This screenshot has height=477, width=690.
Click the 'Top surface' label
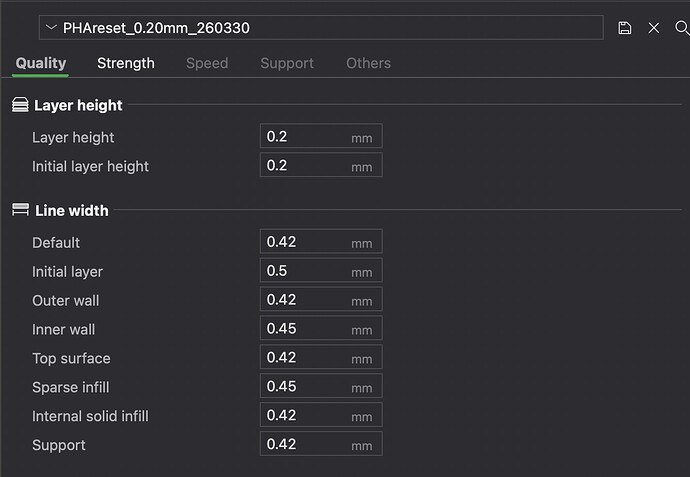click(71, 359)
